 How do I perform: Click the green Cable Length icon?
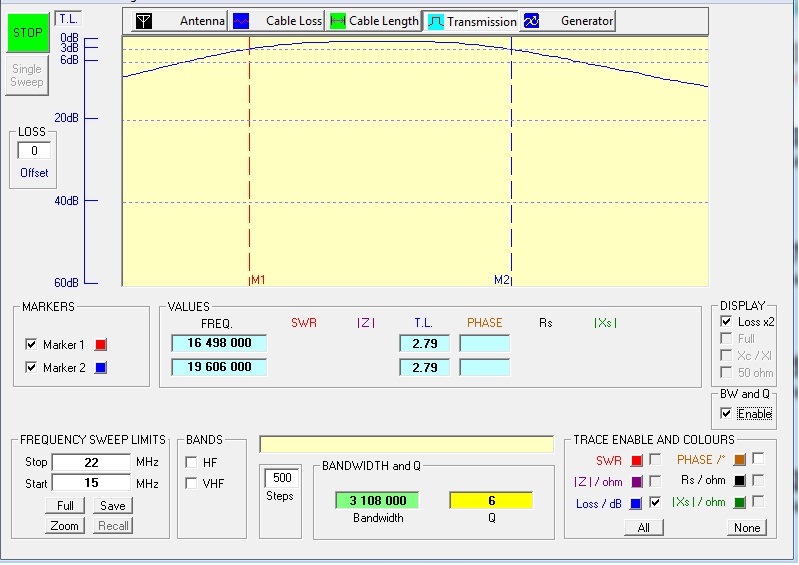coord(338,21)
